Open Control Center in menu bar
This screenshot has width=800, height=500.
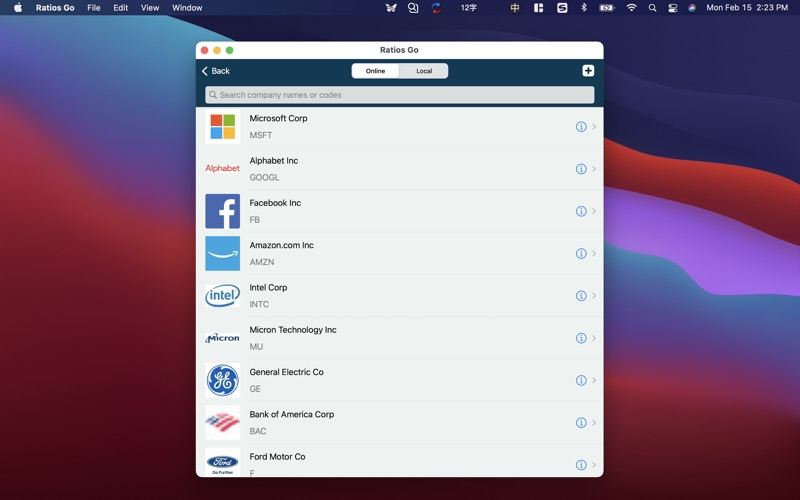(x=672, y=8)
